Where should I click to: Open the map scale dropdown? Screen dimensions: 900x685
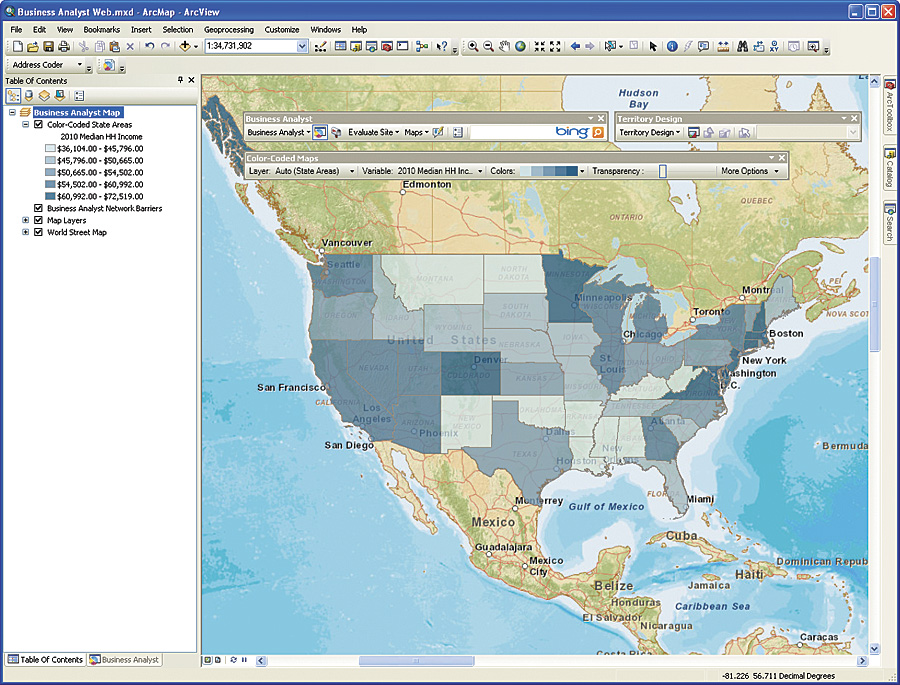[x=302, y=46]
